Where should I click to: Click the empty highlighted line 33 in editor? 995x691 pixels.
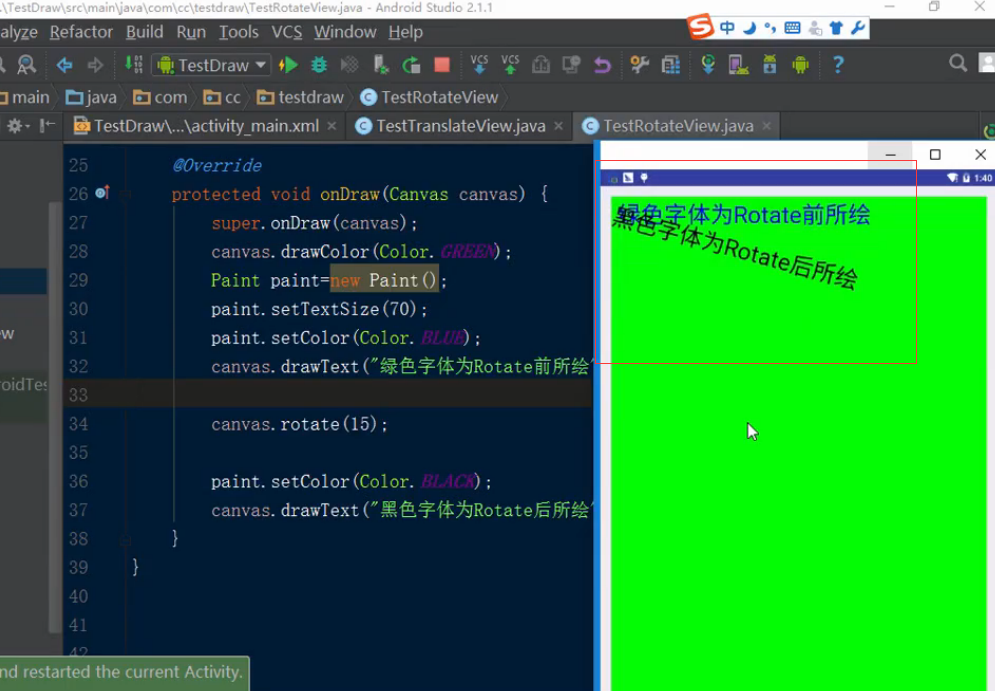[327, 395]
